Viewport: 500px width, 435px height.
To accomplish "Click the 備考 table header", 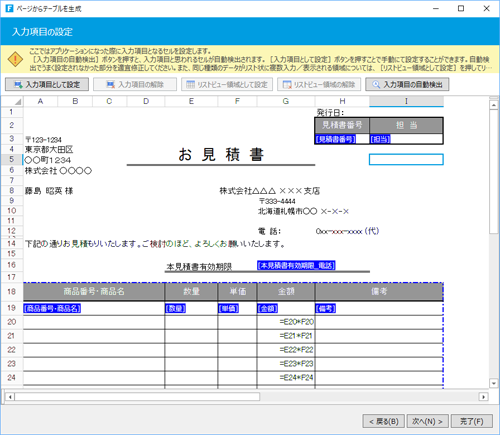I will tap(379, 292).
